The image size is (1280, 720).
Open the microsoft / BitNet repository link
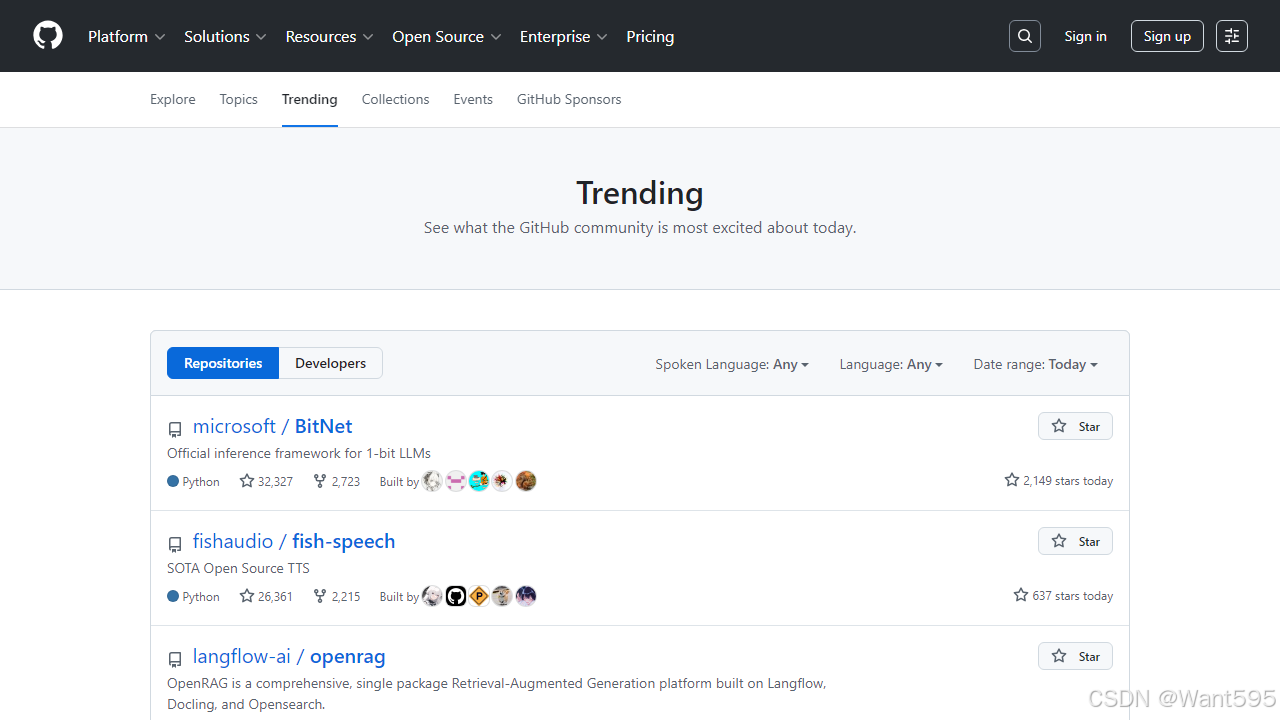(x=272, y=426)
